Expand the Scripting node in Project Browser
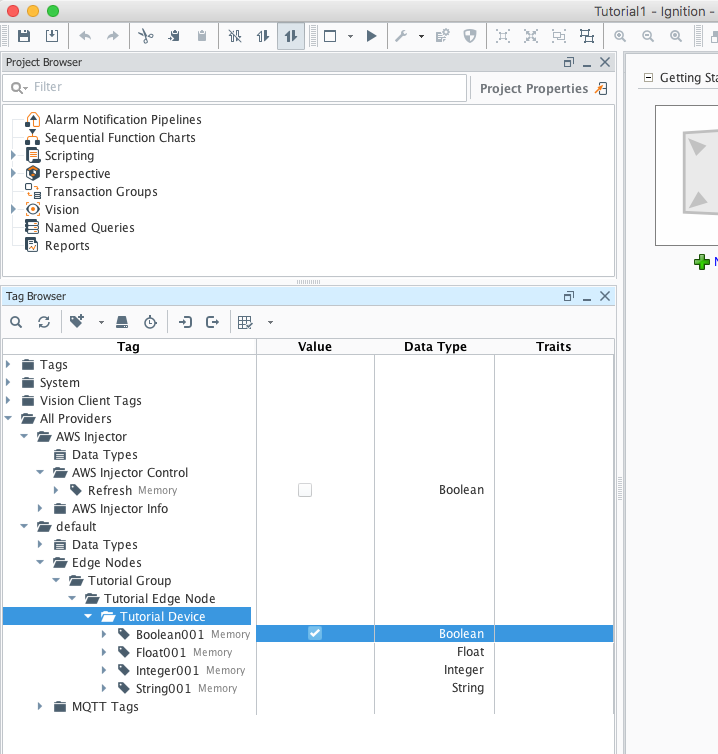This screenshot has width=718, height=754. 13,156
